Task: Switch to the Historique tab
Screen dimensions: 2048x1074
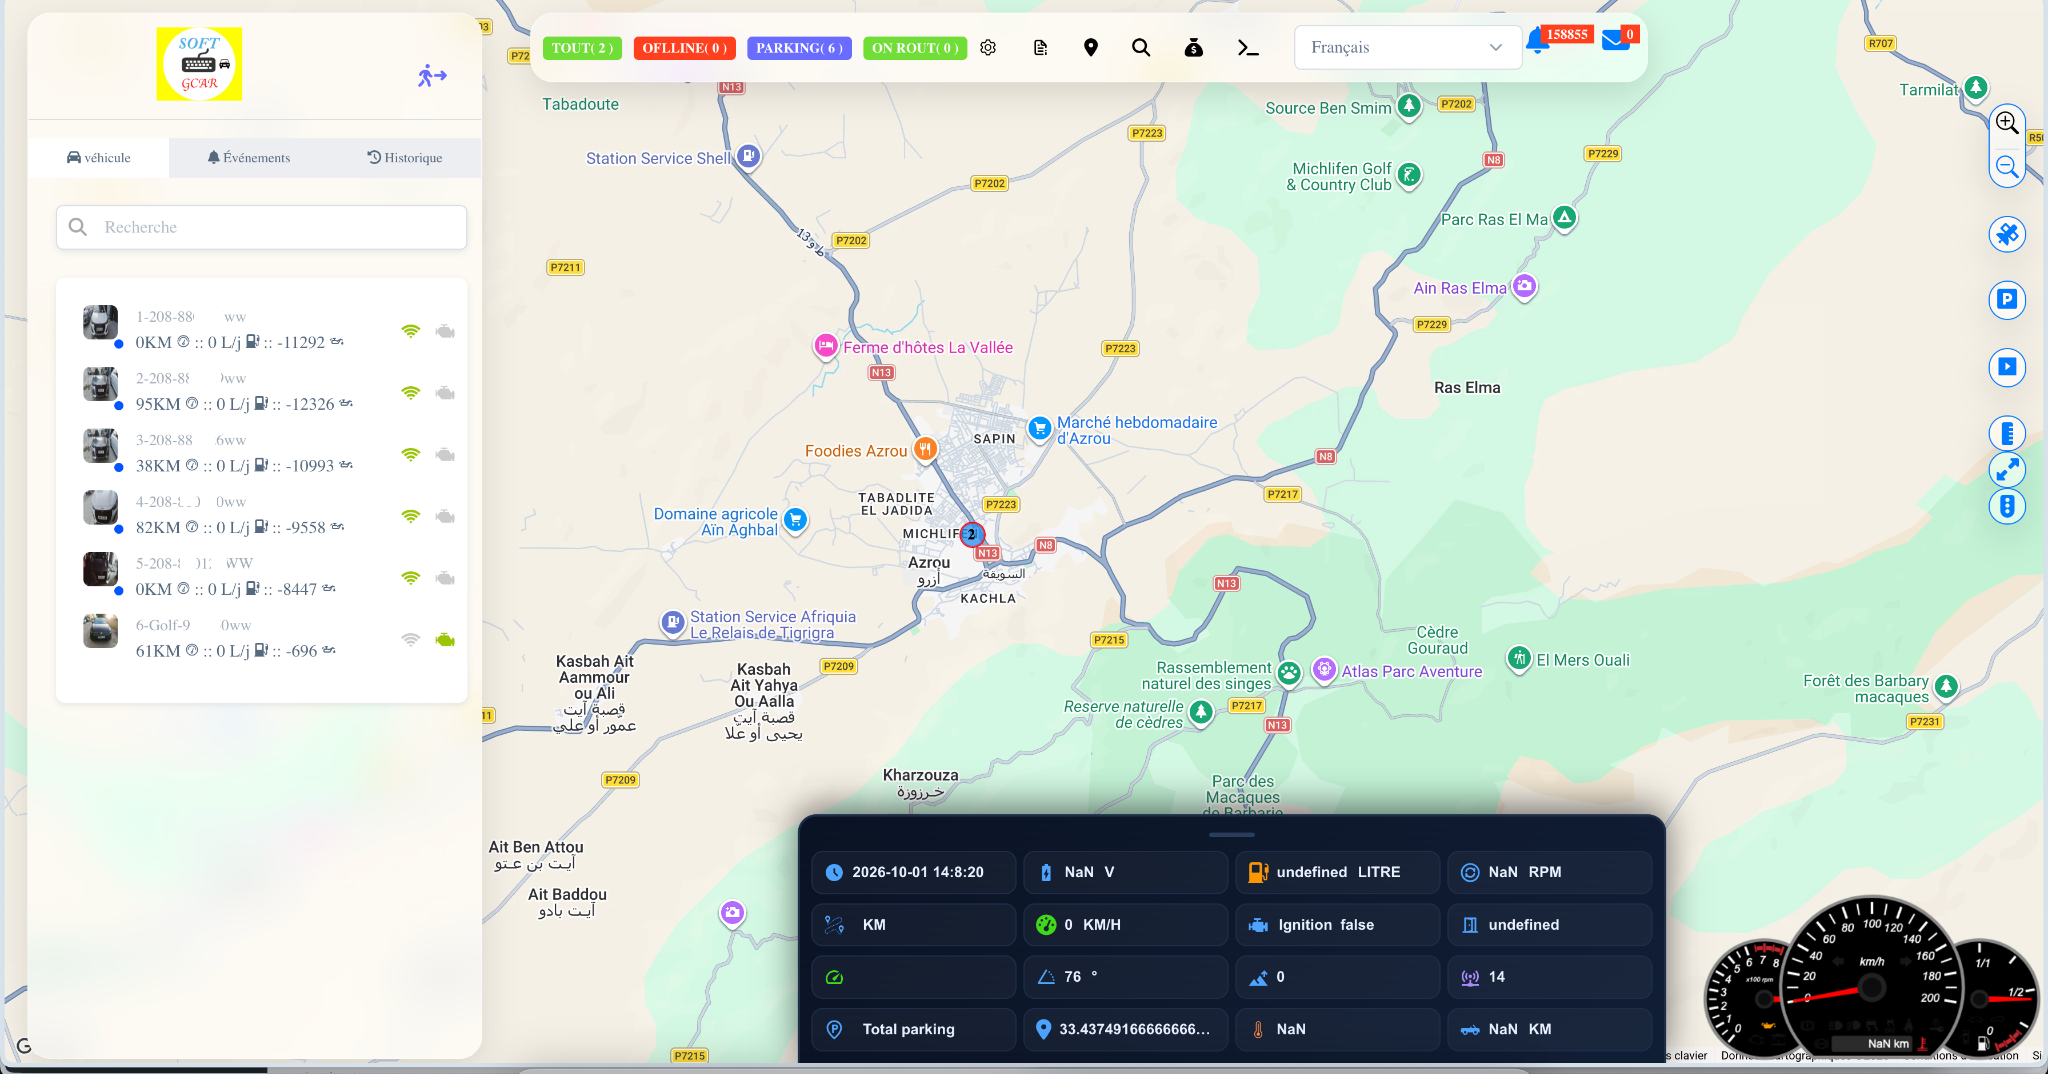Action: 405,158
